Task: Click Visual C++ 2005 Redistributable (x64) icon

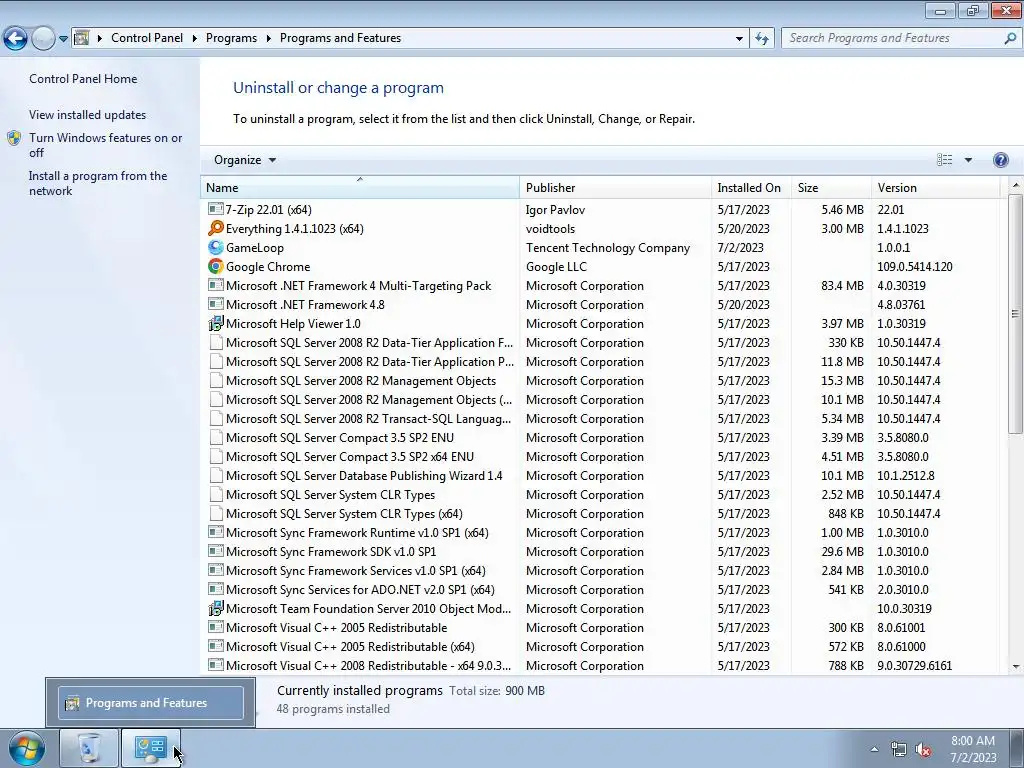Action: pos(216,646)
